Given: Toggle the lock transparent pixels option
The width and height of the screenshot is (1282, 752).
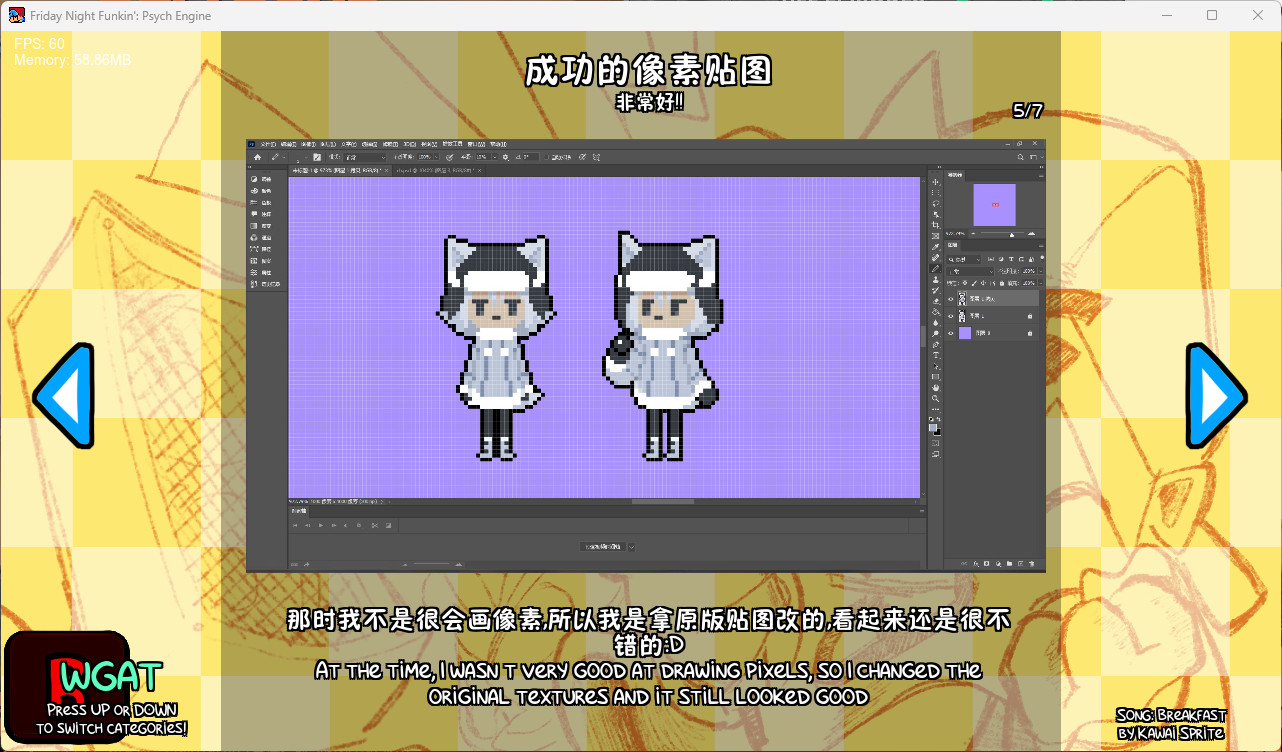Looking at the screenshot, I should pos(965,283).
